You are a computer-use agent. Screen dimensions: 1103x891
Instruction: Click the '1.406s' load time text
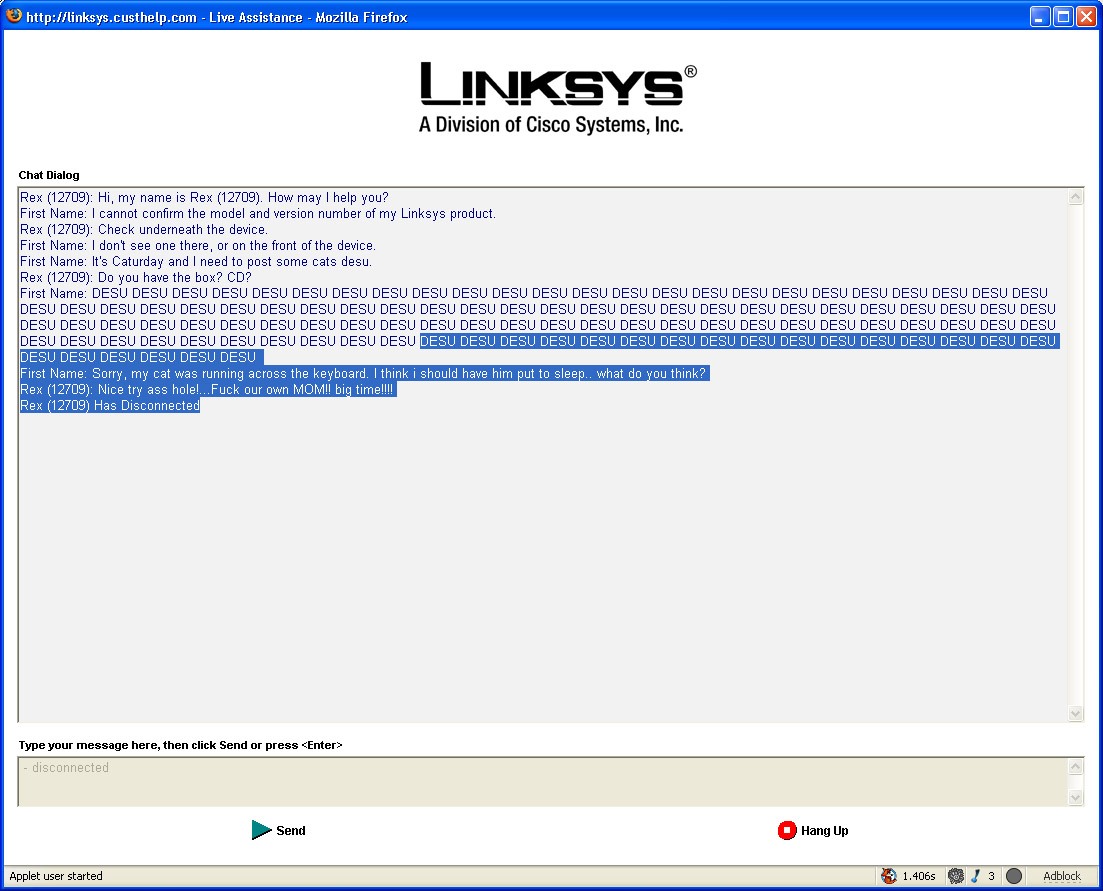click(919, 876)
